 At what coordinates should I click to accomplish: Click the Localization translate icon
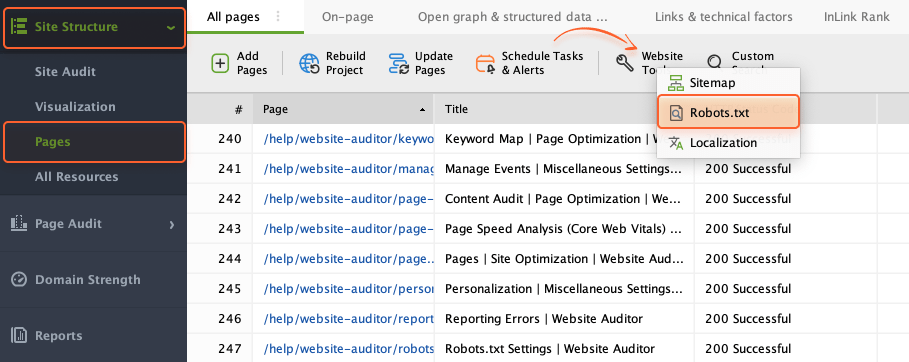click(x=676, y=143)
